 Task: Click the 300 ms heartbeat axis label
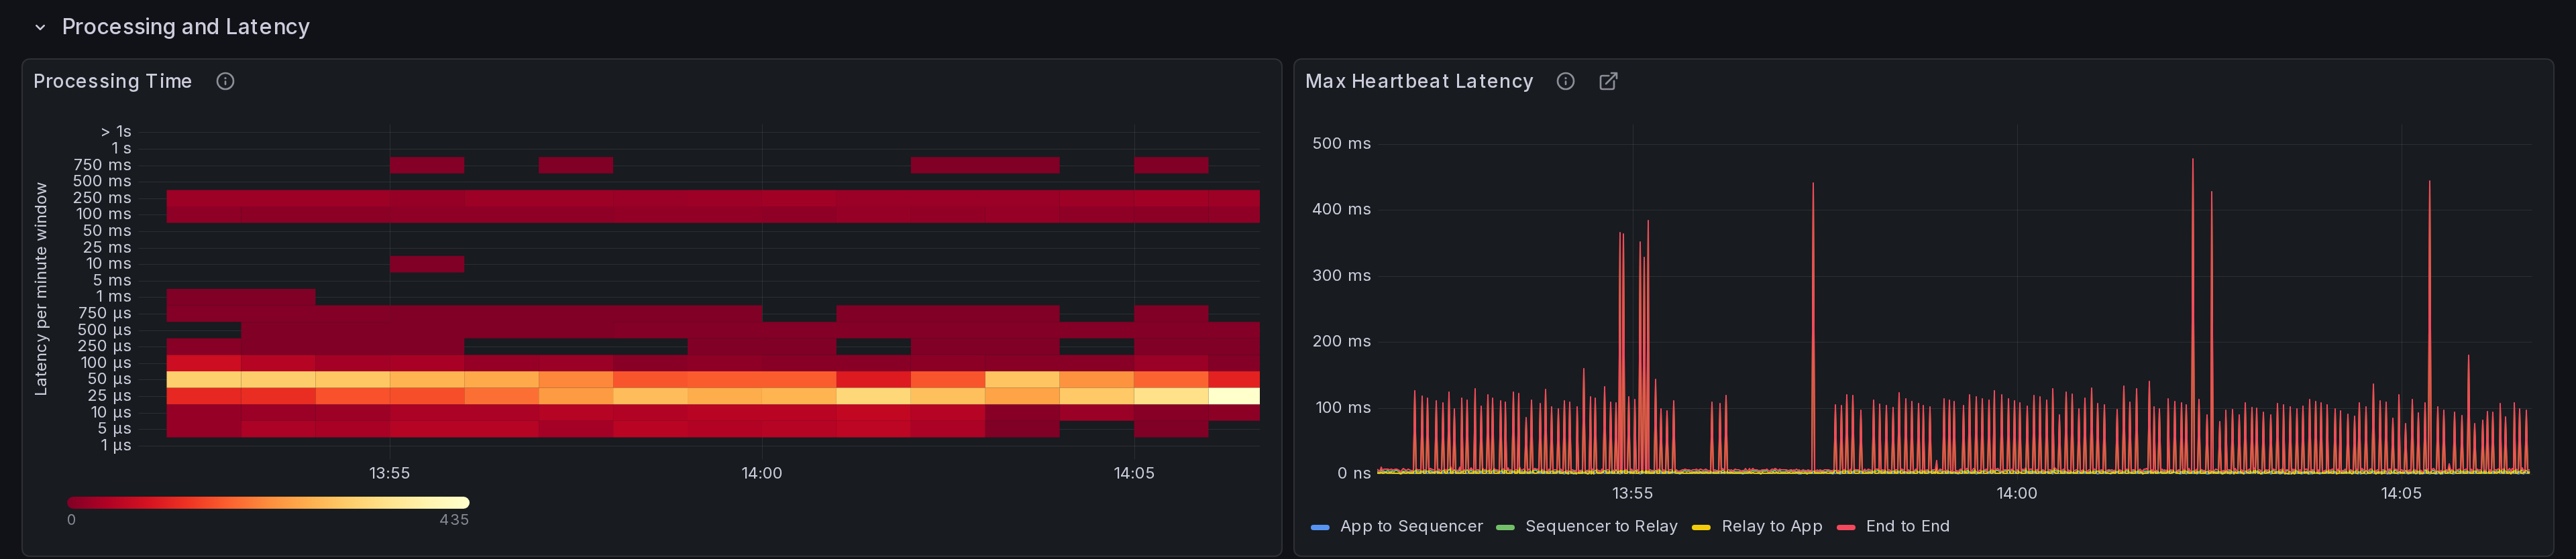(x=1341, y=275)
